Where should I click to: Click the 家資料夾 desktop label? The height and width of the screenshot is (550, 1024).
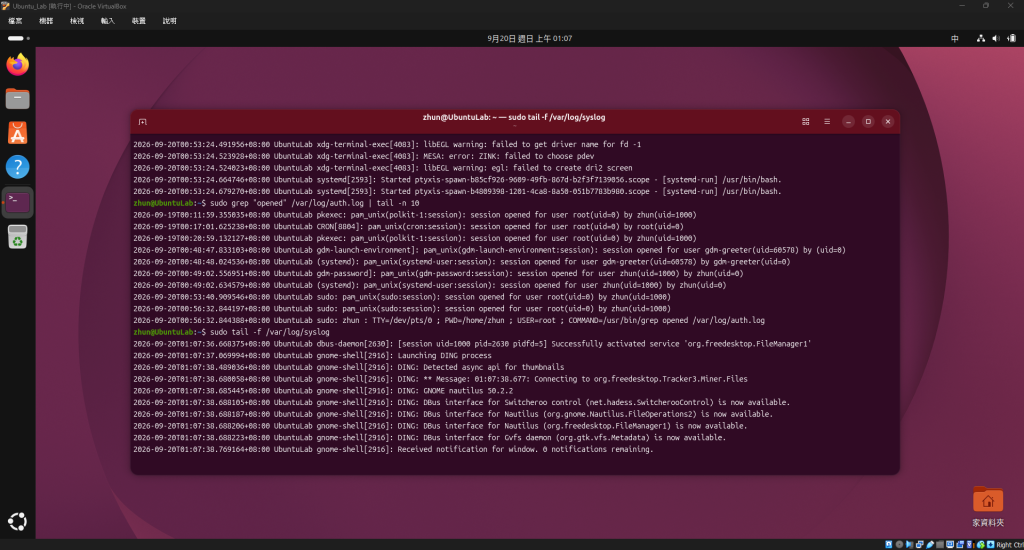click(x=987, y=523)
